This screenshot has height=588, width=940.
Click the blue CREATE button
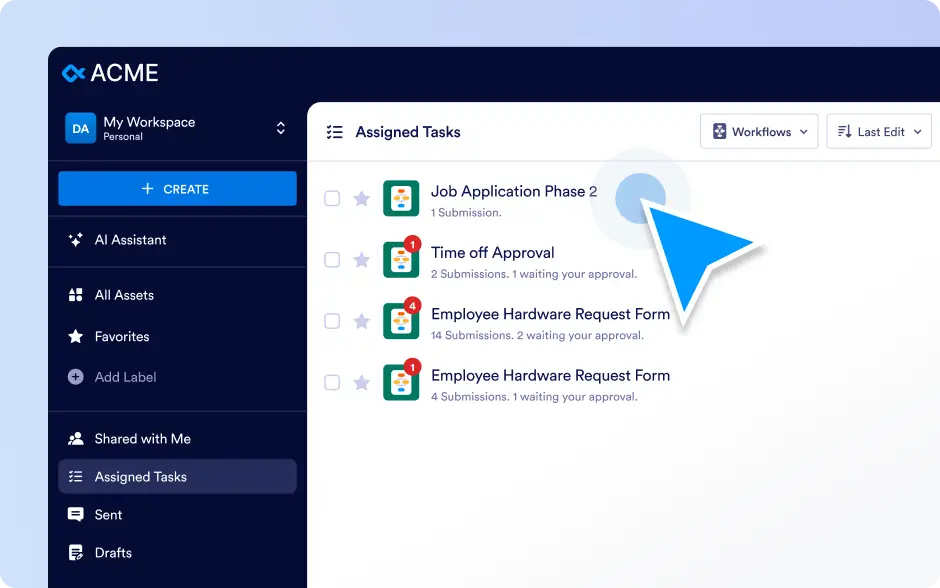coord(177,189)
